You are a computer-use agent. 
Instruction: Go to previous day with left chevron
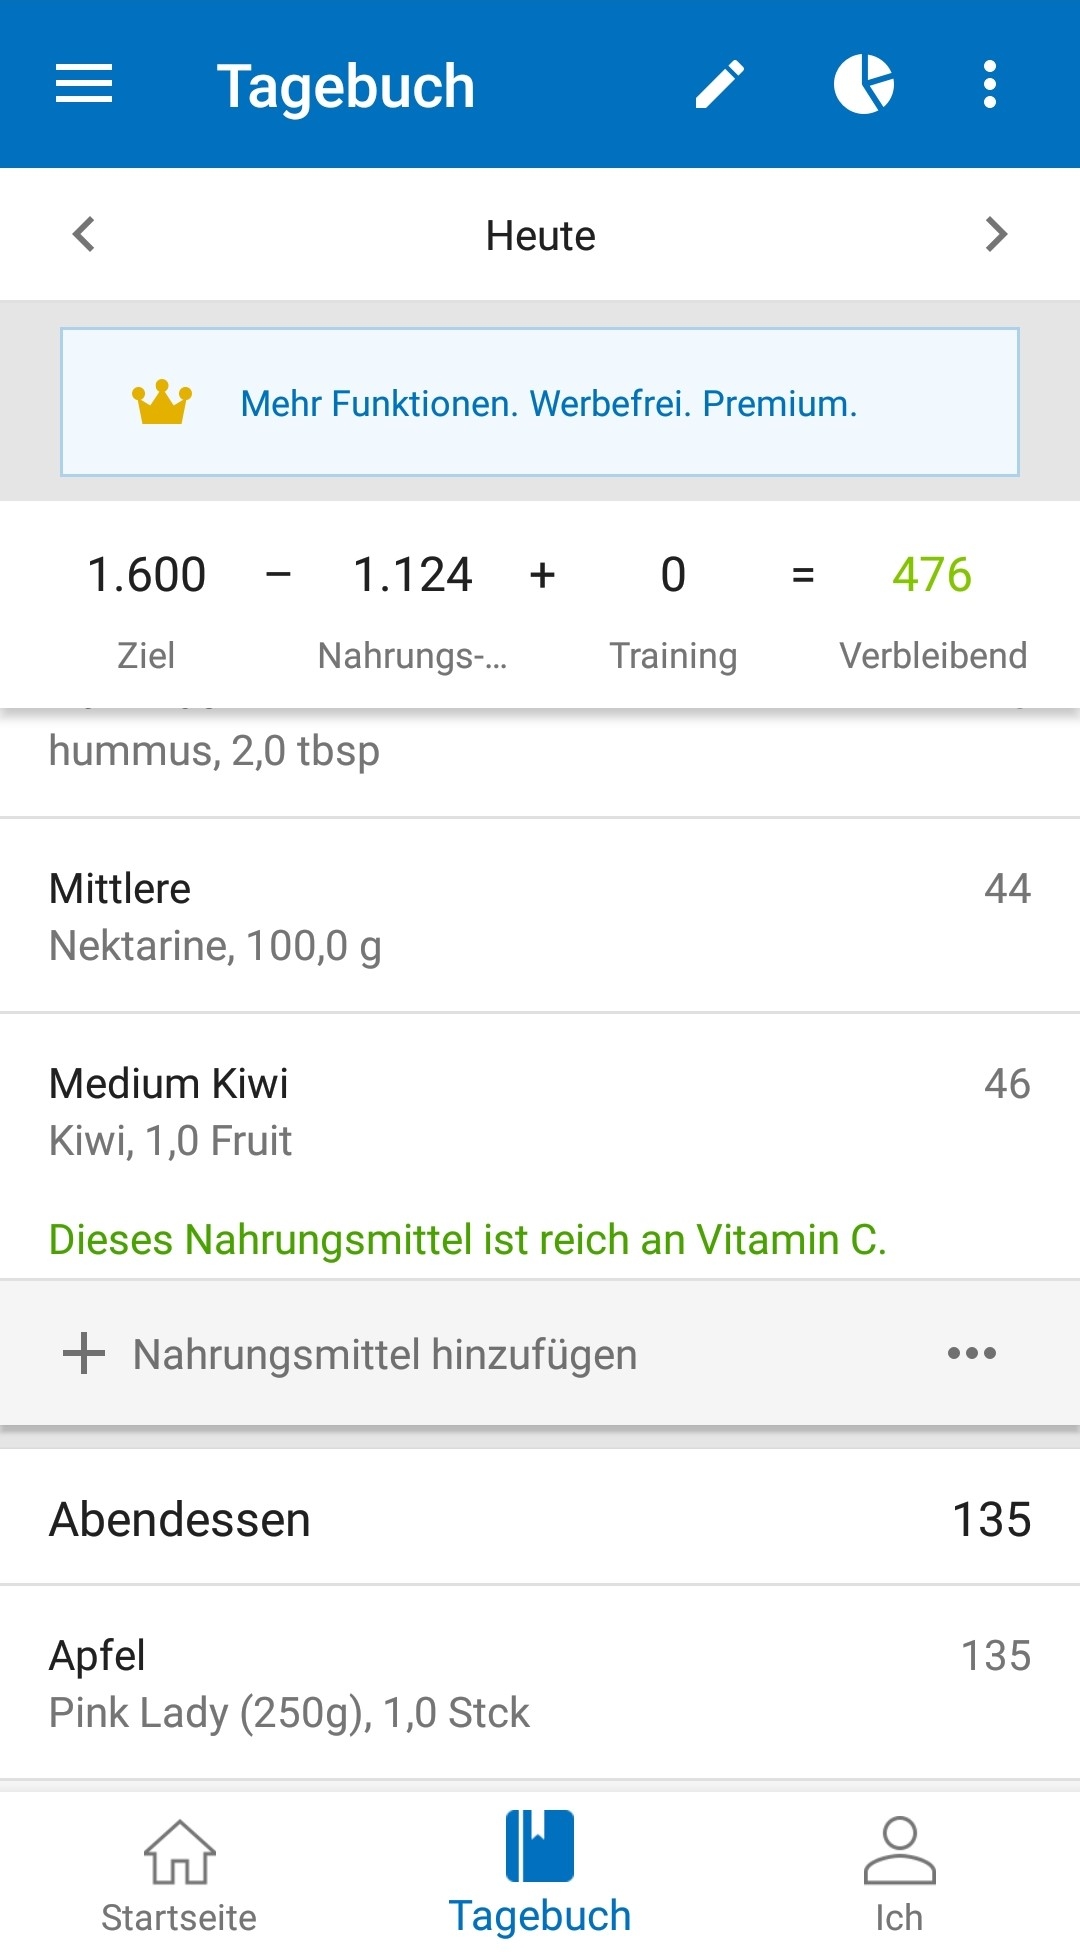coord(84,235)
